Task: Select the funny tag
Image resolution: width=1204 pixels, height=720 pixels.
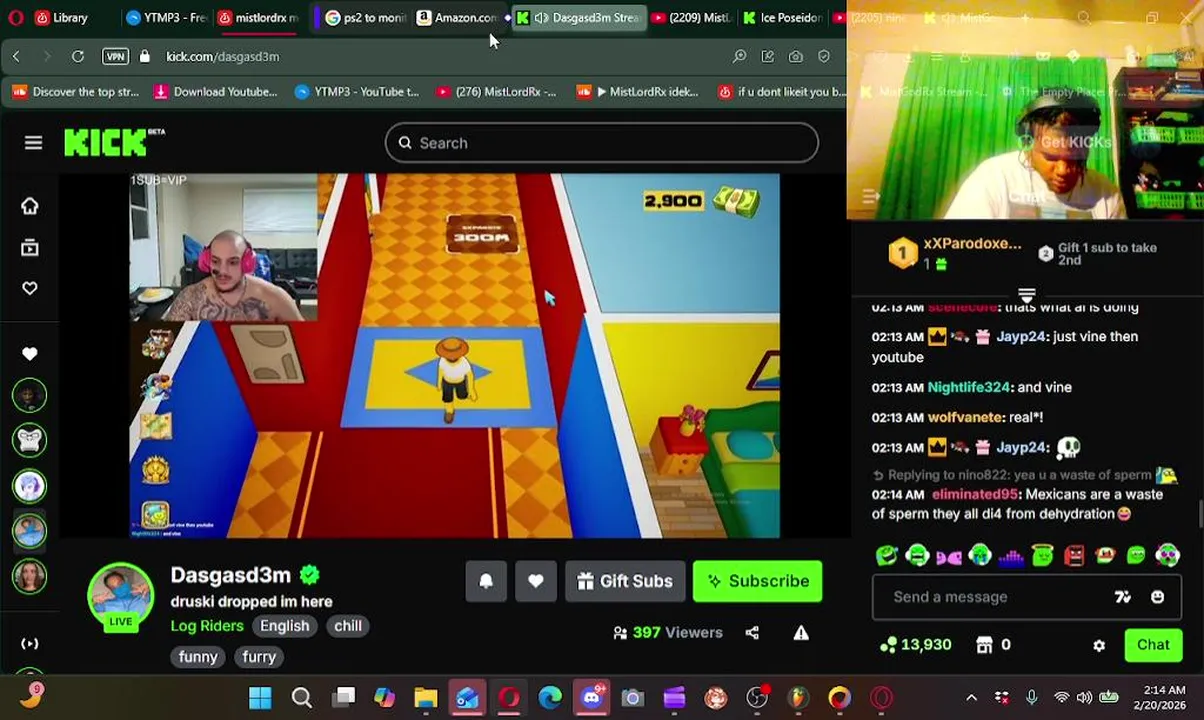Action: point(198,657)
